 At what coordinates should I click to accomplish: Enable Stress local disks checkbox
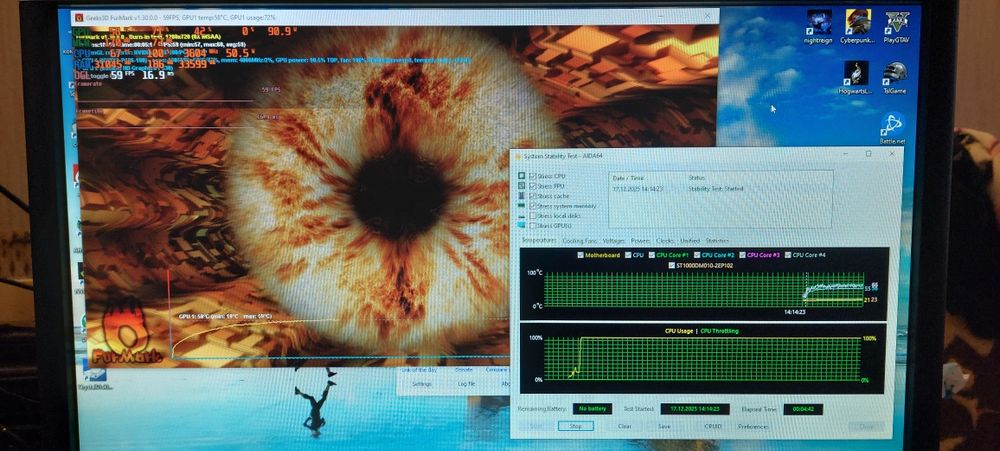coord(533,216)
